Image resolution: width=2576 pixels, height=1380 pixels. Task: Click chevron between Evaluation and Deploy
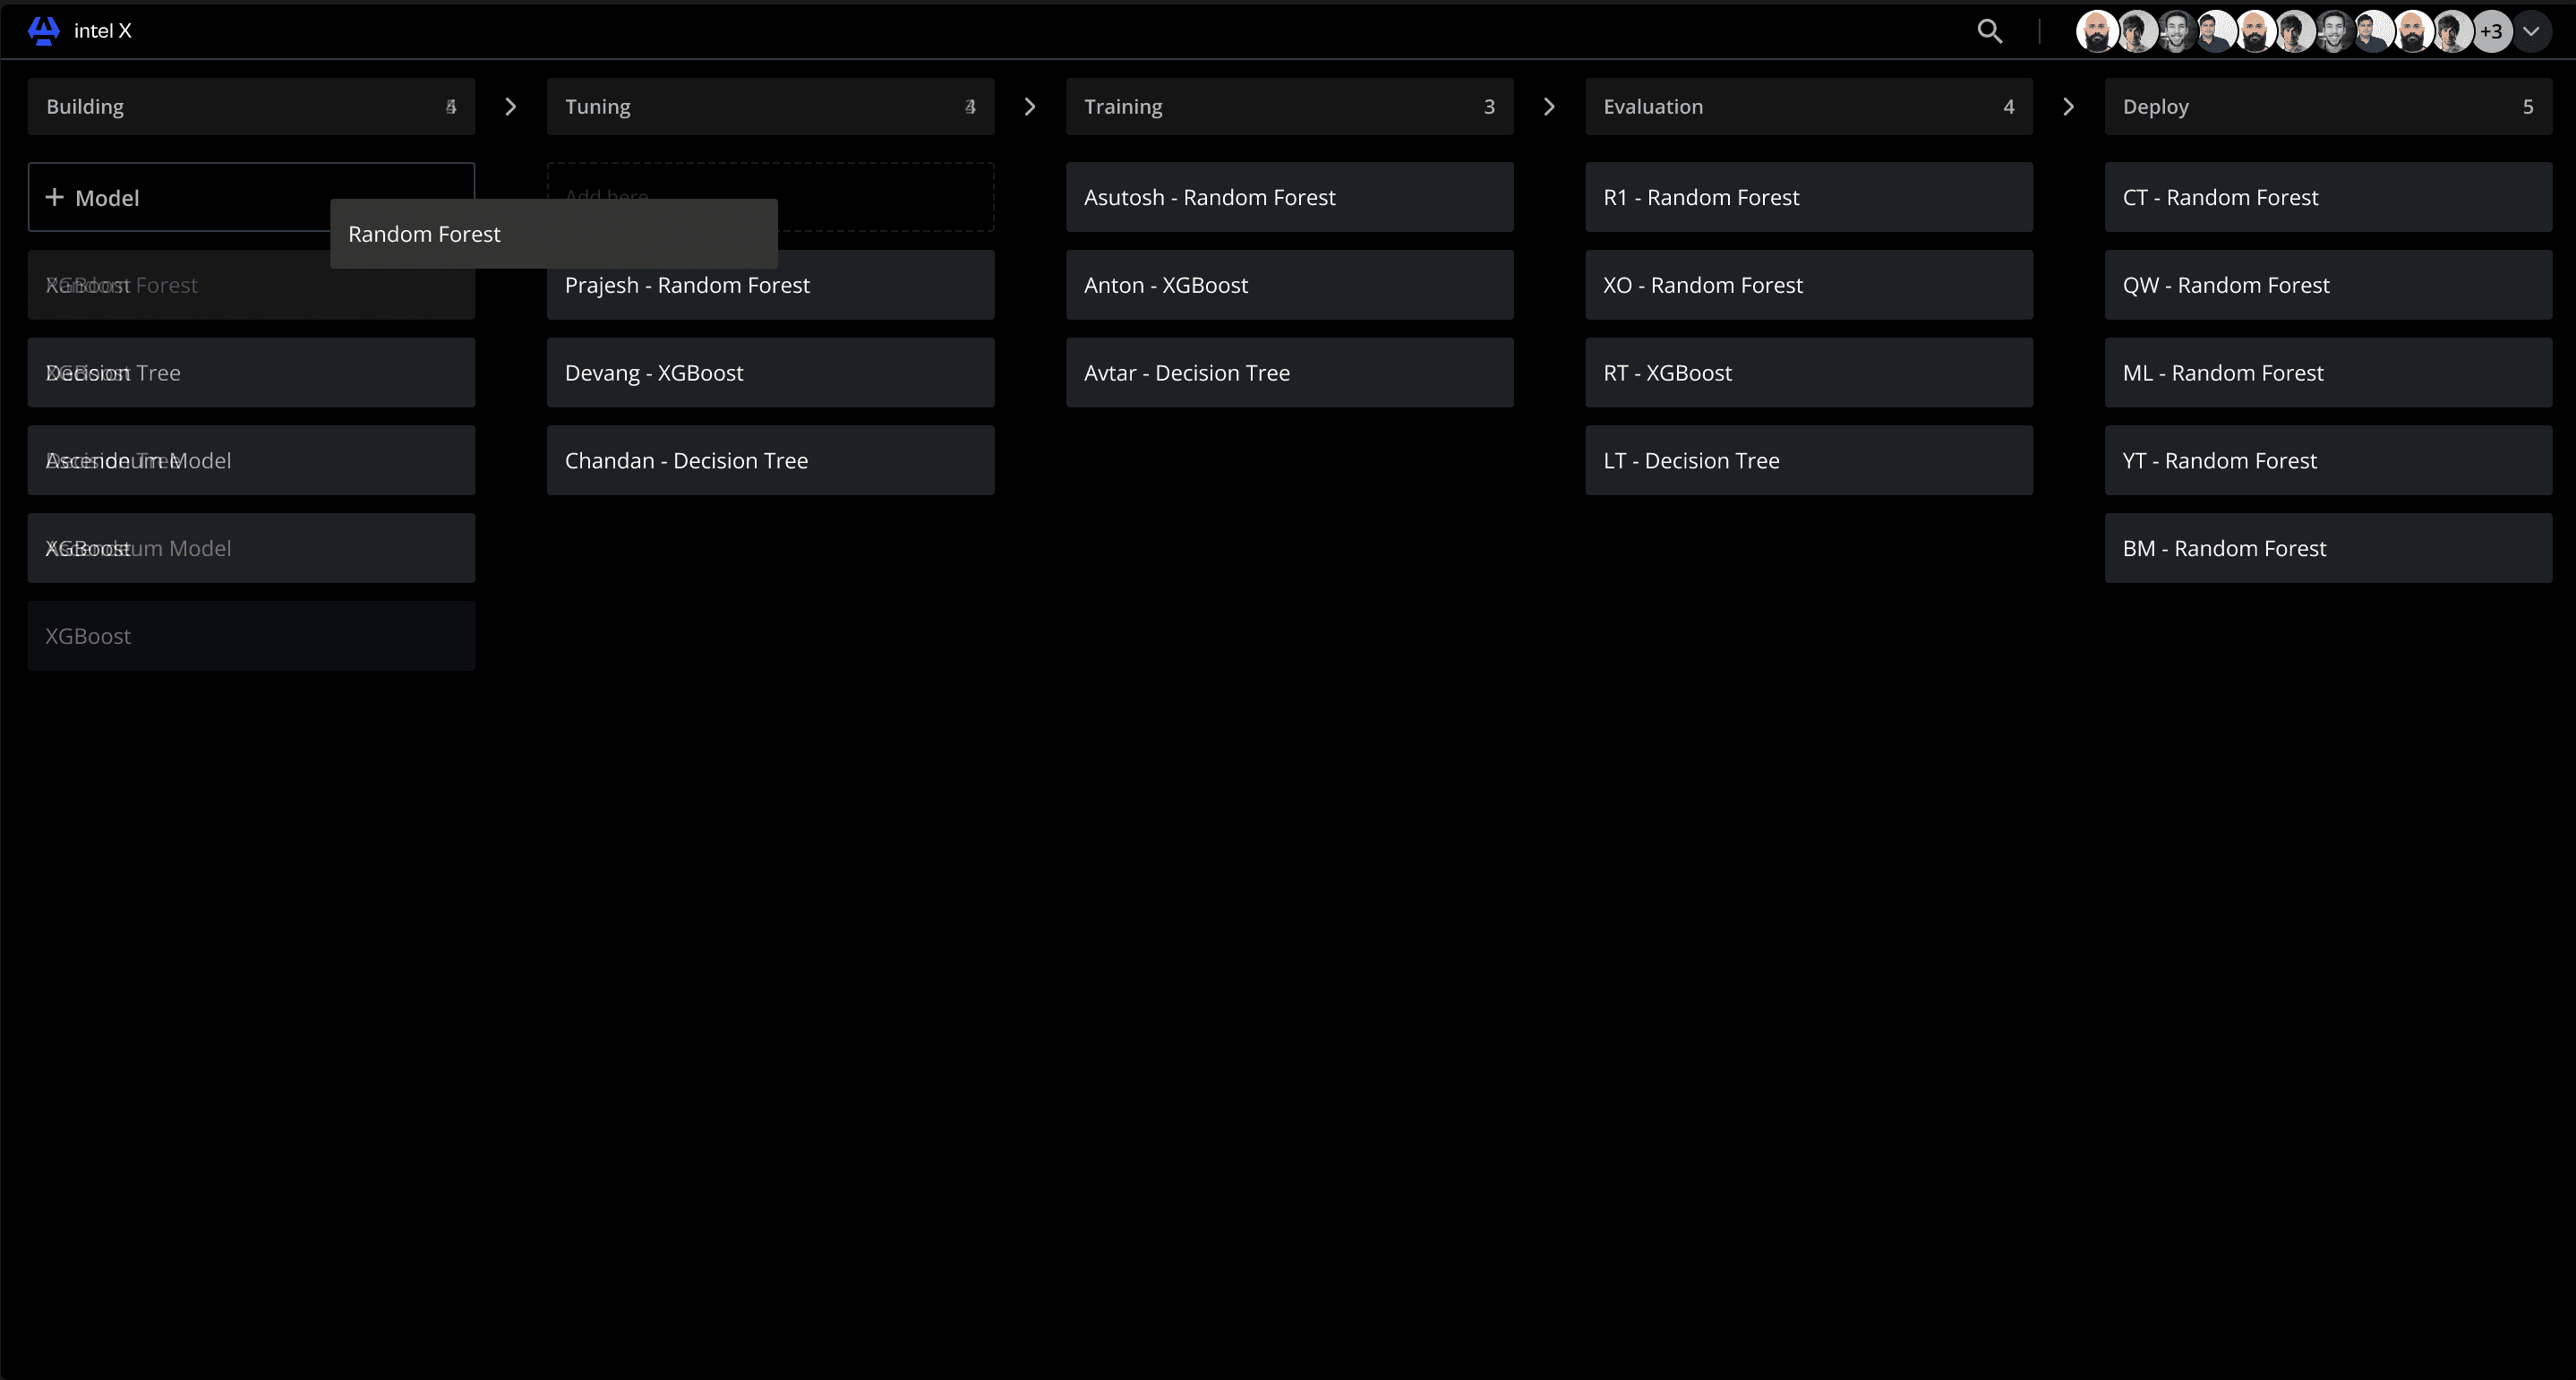click(2068, 107)
